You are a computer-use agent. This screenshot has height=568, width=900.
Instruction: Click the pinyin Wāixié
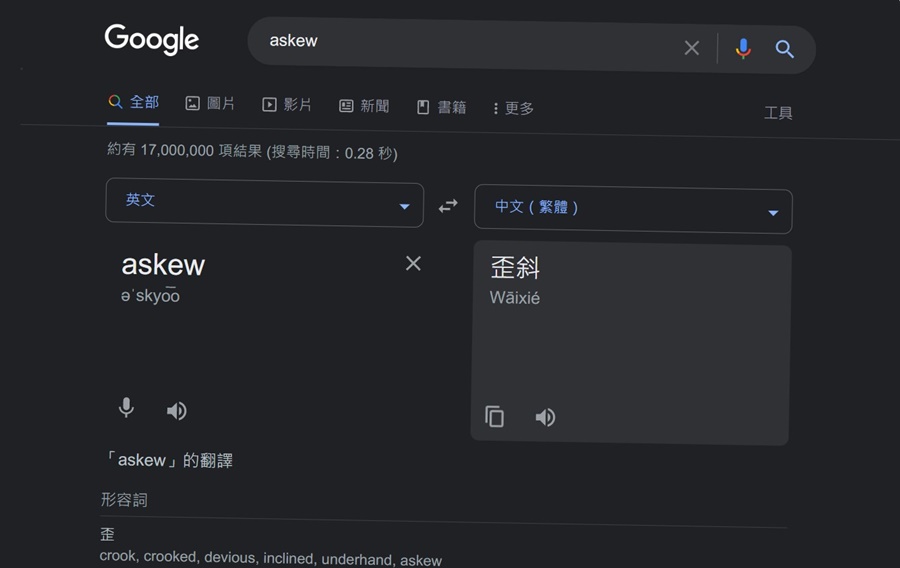tap(514, 298)
